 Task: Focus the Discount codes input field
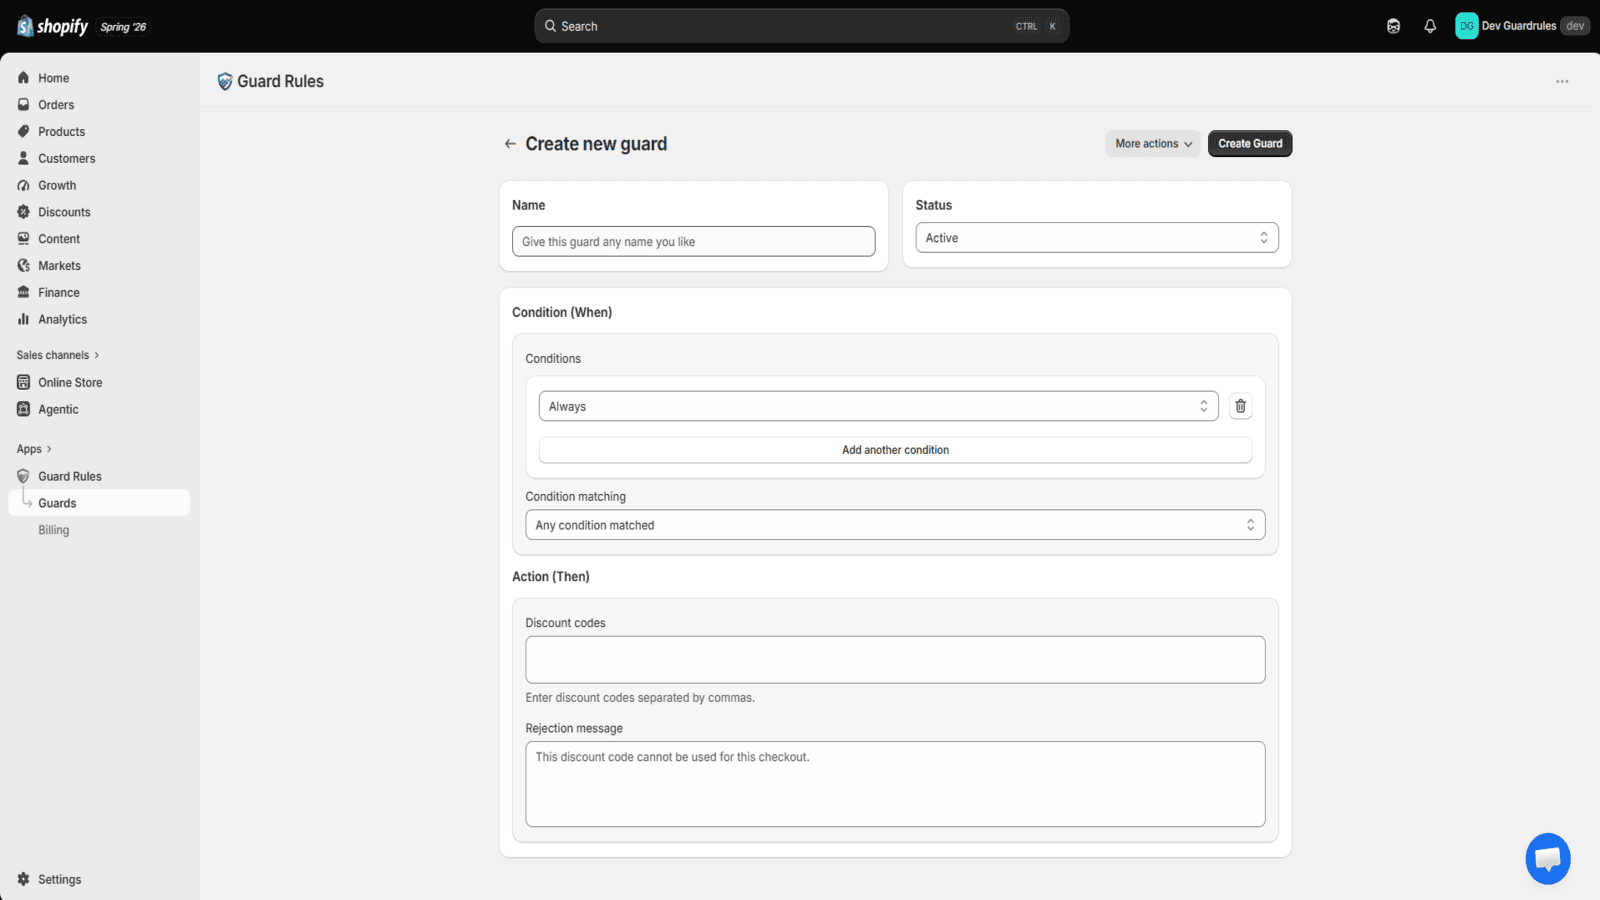pyautogui.click(x=895, y=660)
